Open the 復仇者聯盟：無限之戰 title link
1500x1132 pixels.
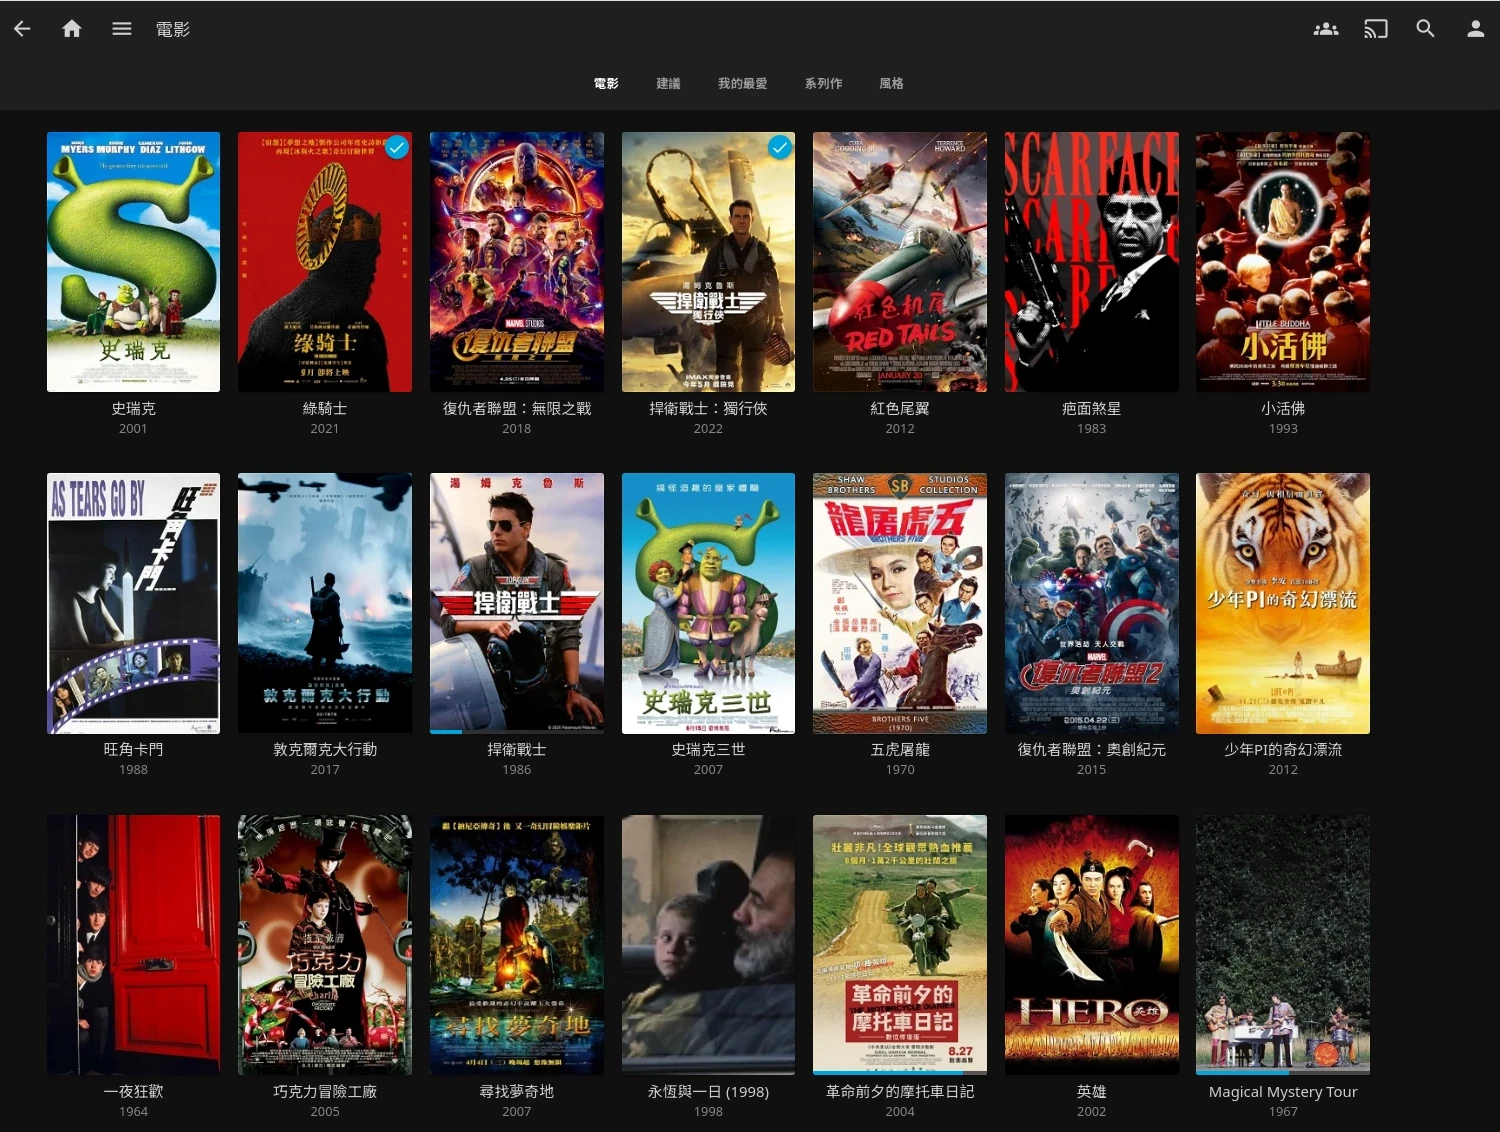click(x=517, y=408)
